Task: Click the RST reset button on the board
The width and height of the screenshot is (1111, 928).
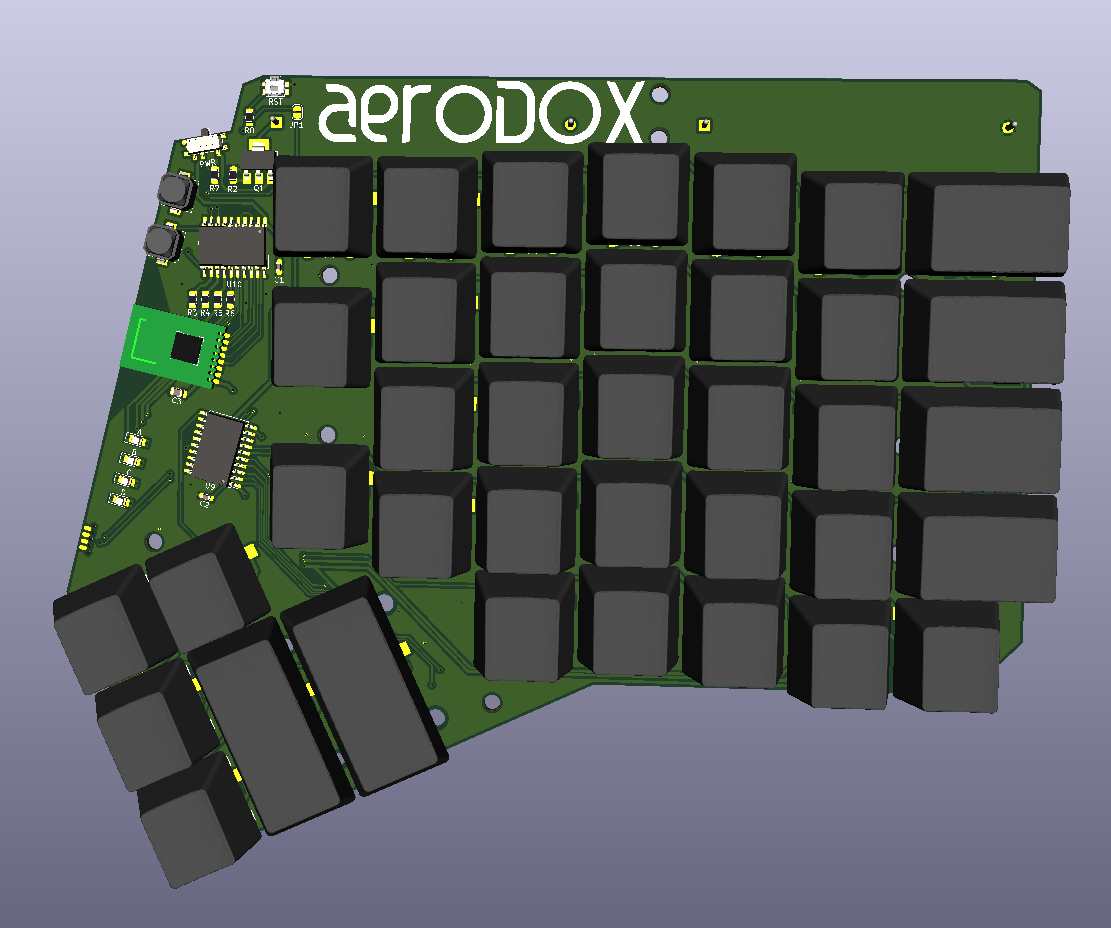Action: (x=275, y=87)
